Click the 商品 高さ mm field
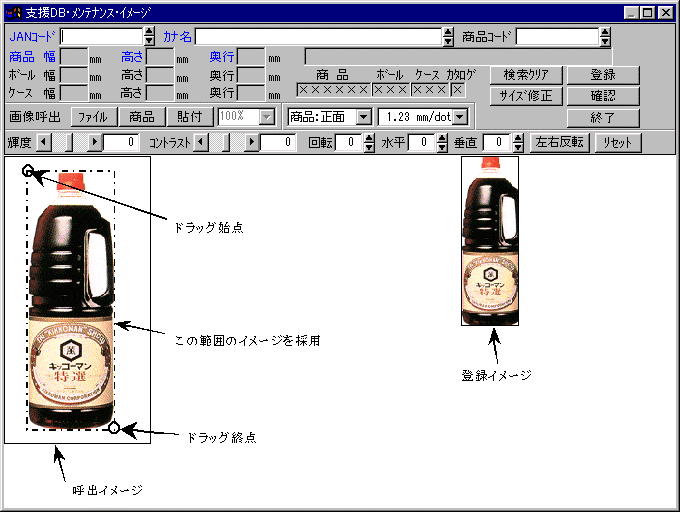Image resolution: width=680 pixels, height=512 pixels. click(160, 57)
